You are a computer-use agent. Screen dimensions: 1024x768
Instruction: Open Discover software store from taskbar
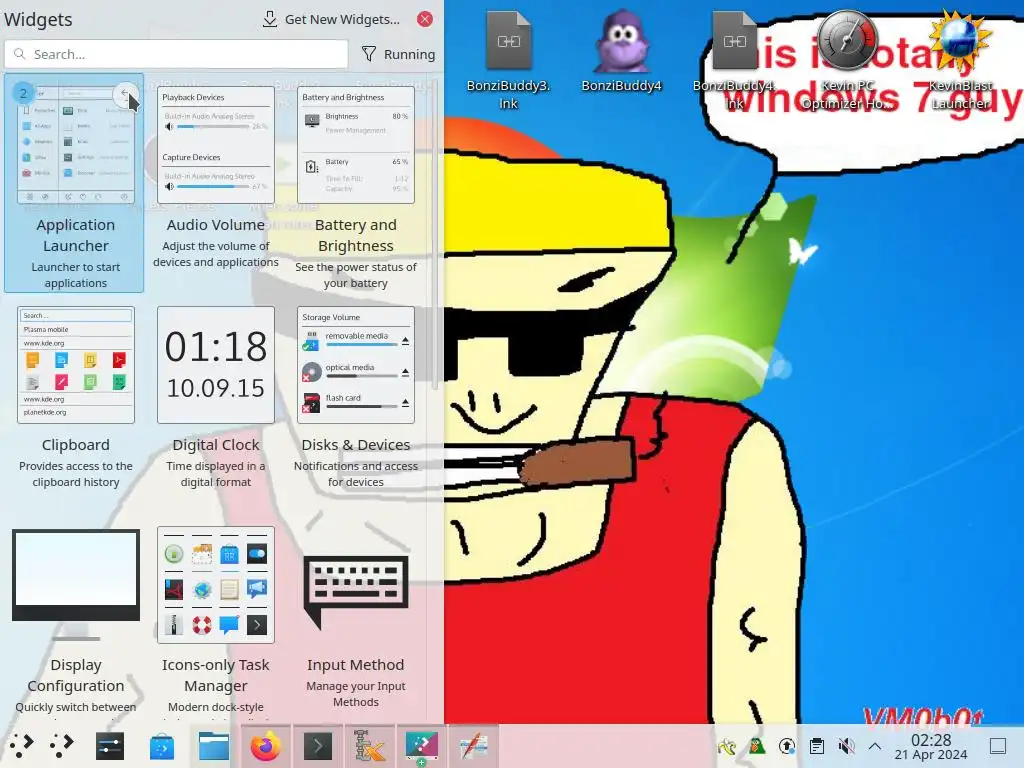pos(162,746)
